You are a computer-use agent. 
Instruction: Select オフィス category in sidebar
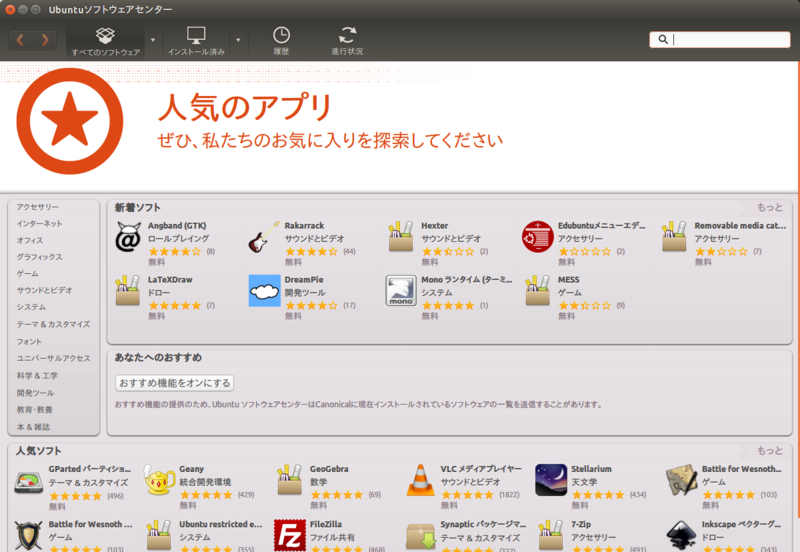[x=30, y=240]
